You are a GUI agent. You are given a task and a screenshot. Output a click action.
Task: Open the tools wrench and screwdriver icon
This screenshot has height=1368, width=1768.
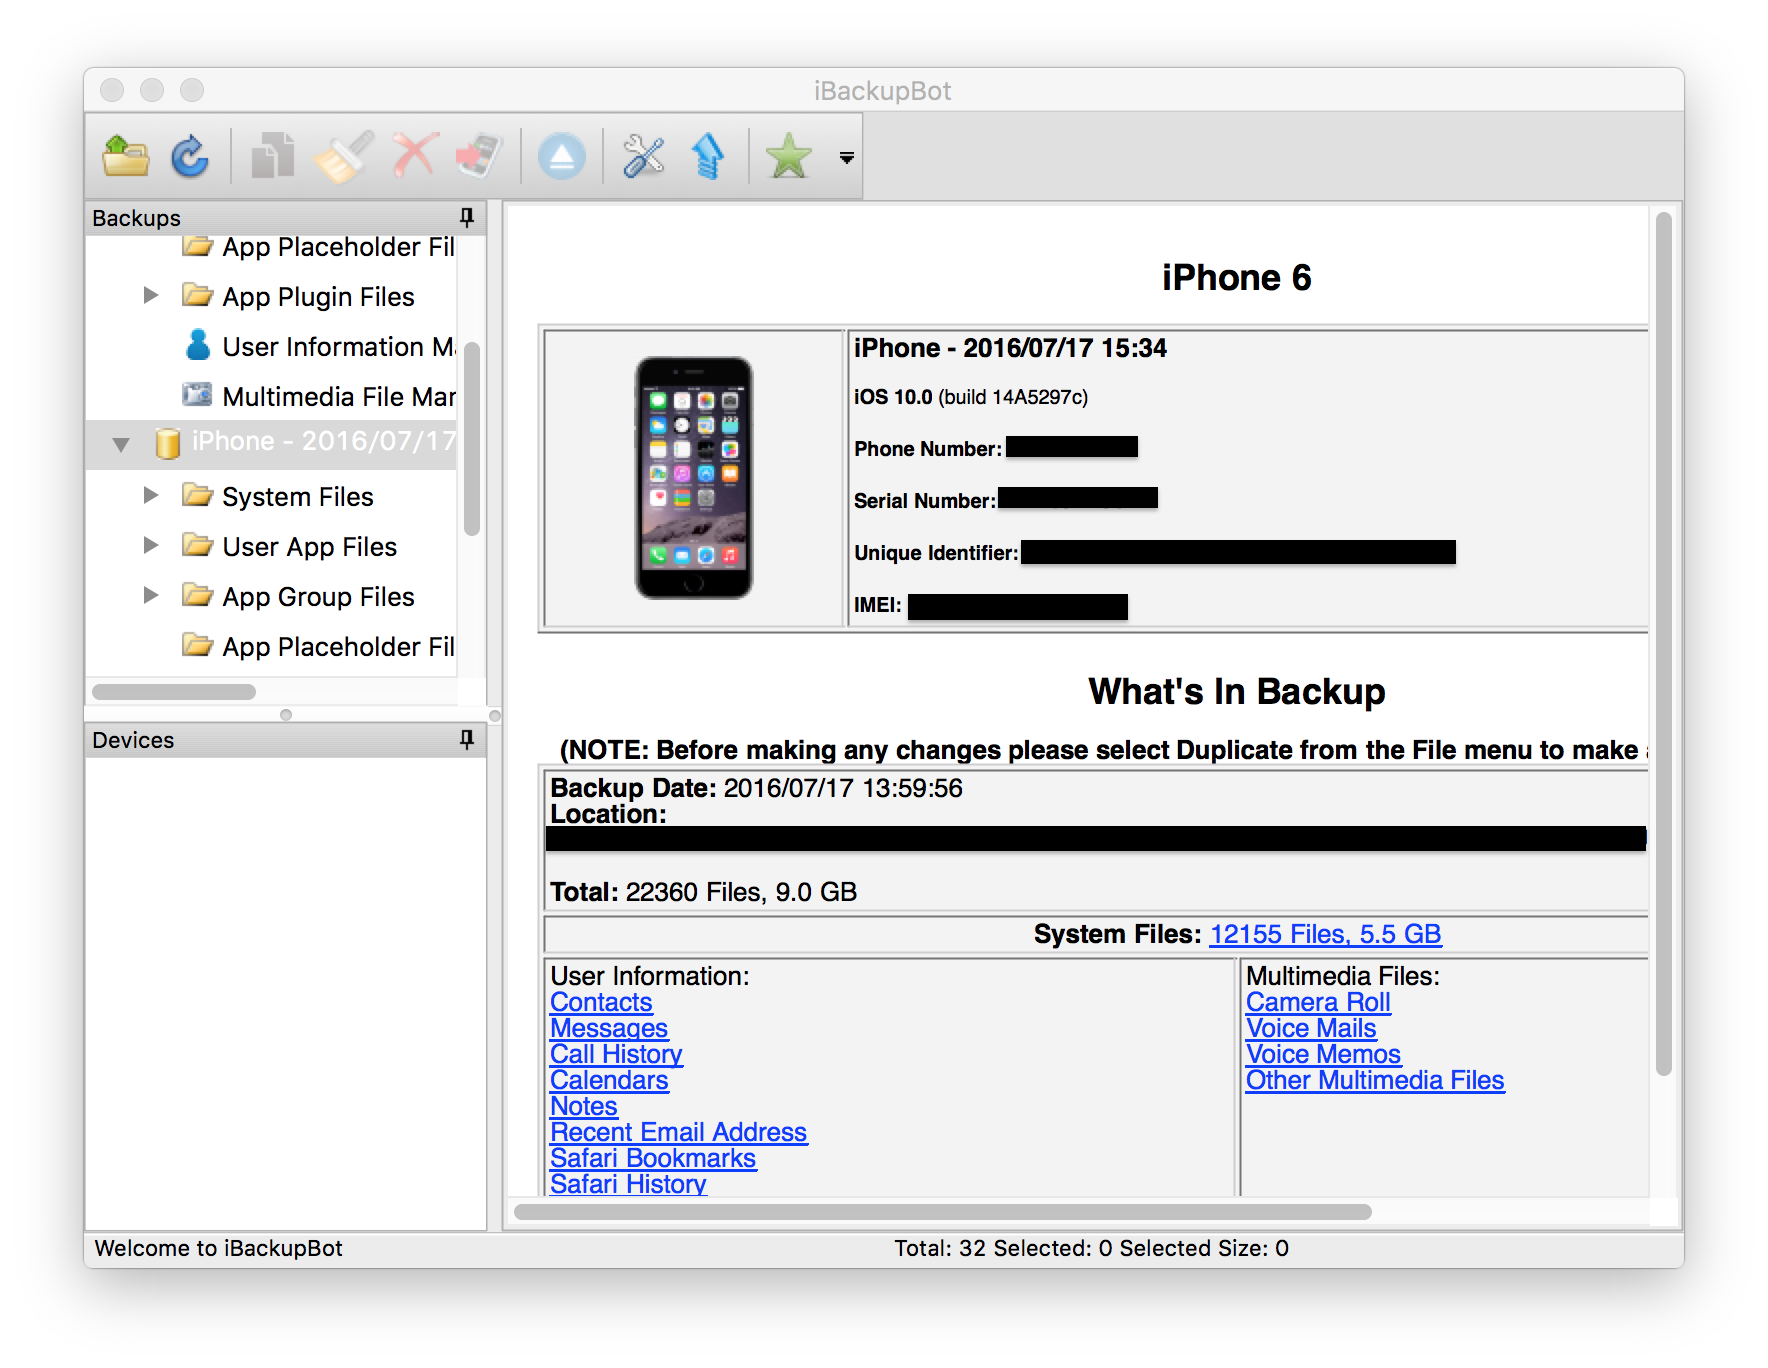643,156
